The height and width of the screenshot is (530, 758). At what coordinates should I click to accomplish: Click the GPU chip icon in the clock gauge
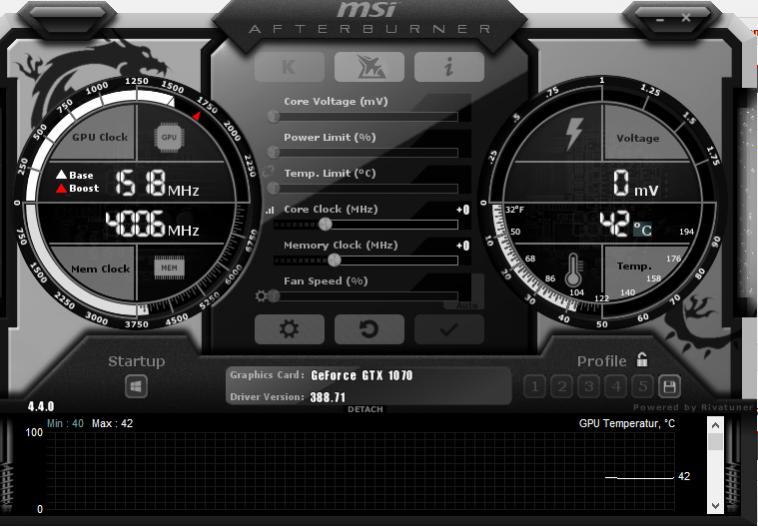[169, 137]
